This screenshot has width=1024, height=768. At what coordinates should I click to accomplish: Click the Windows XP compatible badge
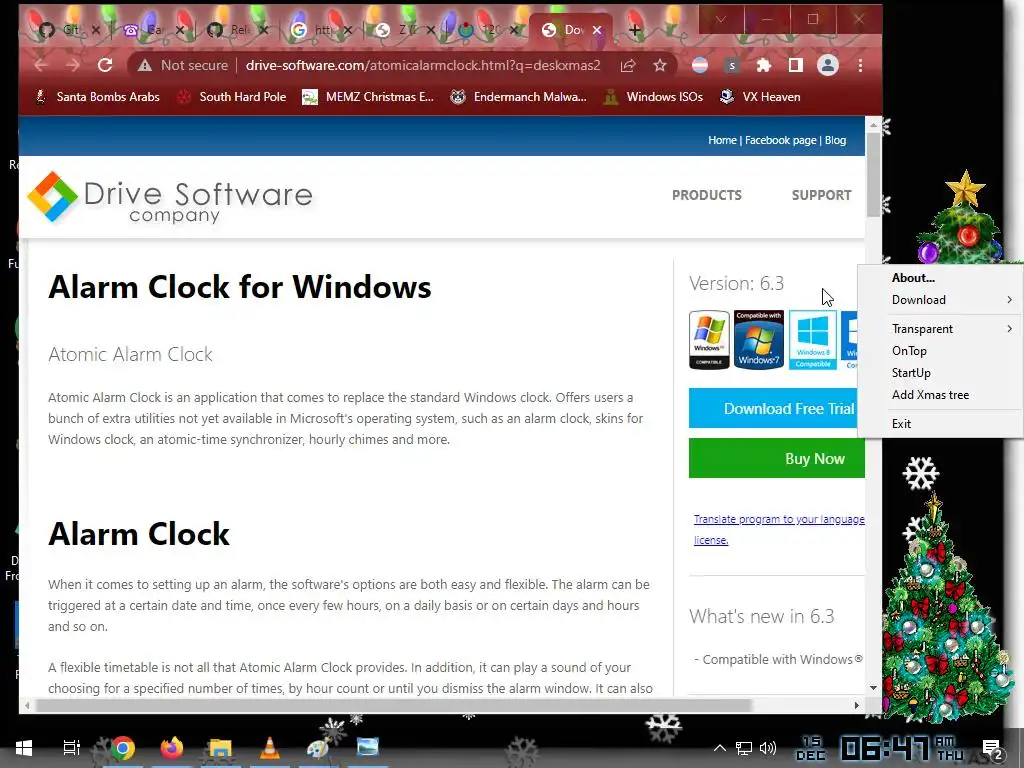(x=709, y=340)
